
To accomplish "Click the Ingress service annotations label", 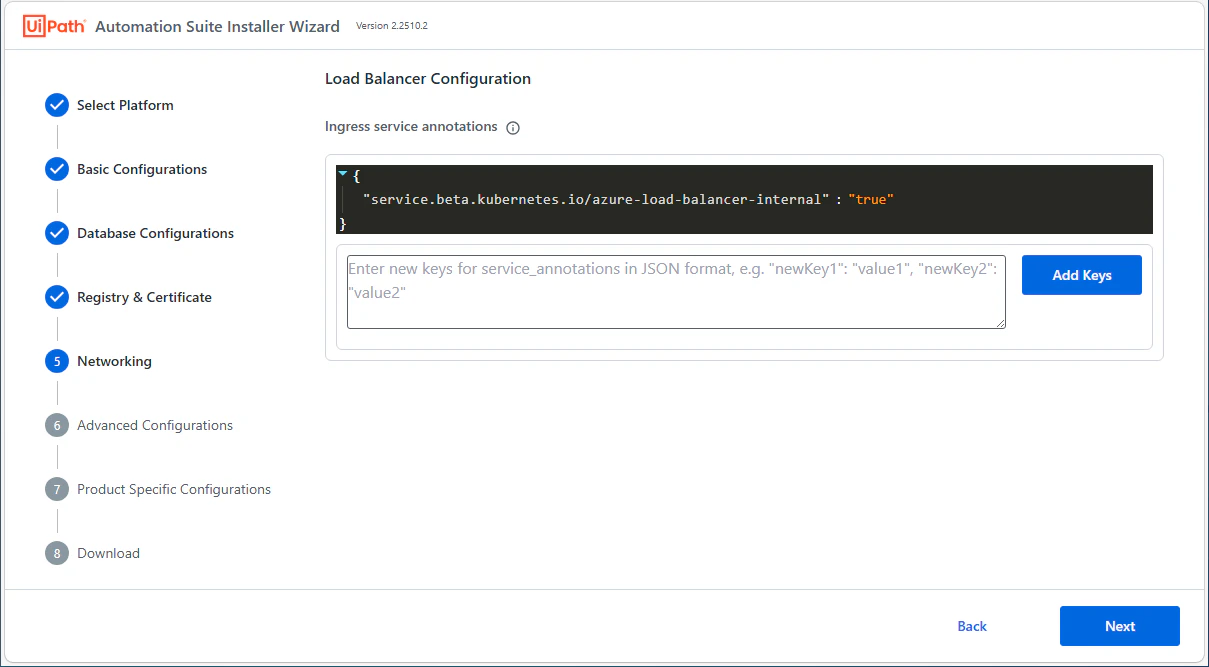I will 411,127.
